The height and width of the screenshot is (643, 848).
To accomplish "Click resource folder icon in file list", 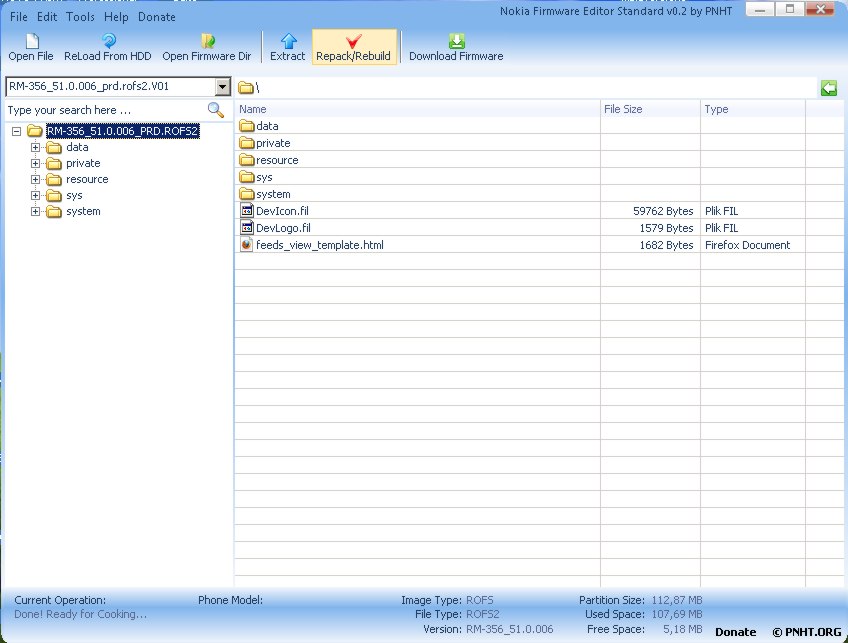I will (247, 160).
